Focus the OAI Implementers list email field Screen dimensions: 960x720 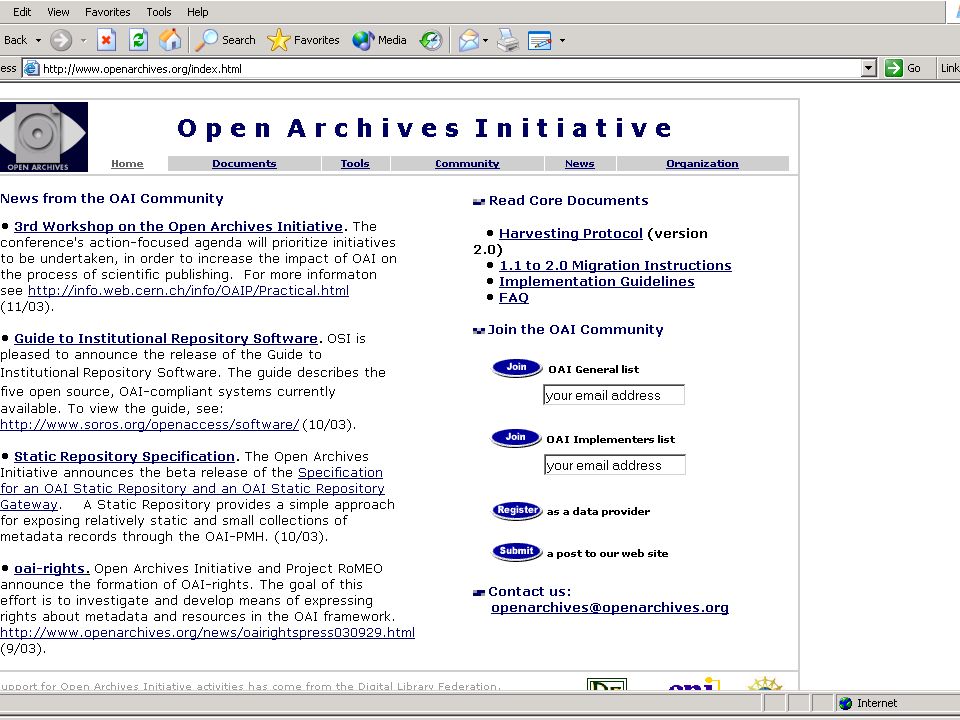point(615,465)
